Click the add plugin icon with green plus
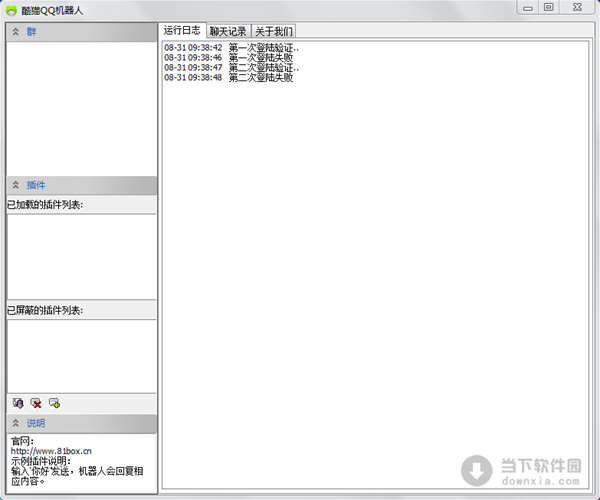Image resolution: width=600 pixels, height=500 pixels. coord(54,403)
